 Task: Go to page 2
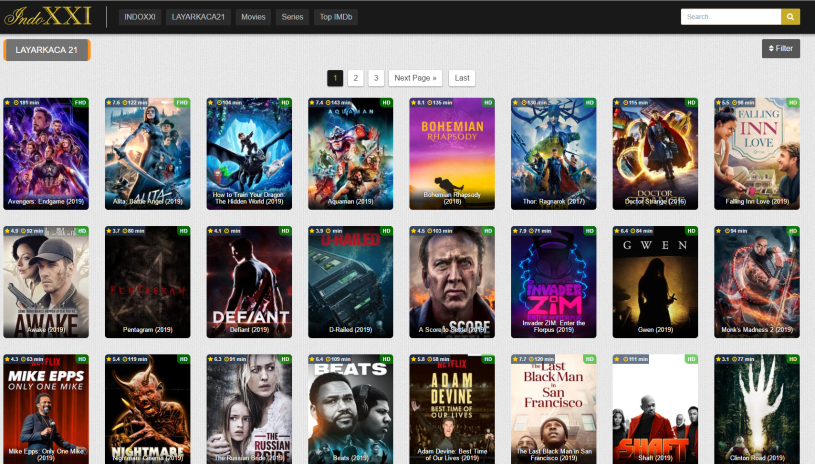point(355,78)
